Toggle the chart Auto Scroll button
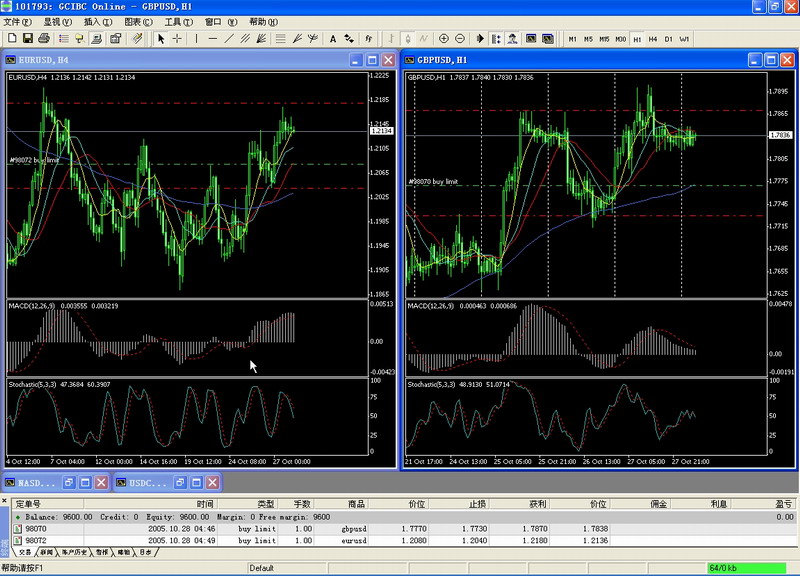Image resolution: width=800 pixels, height=576 pixels. click(x=480, y=39)
